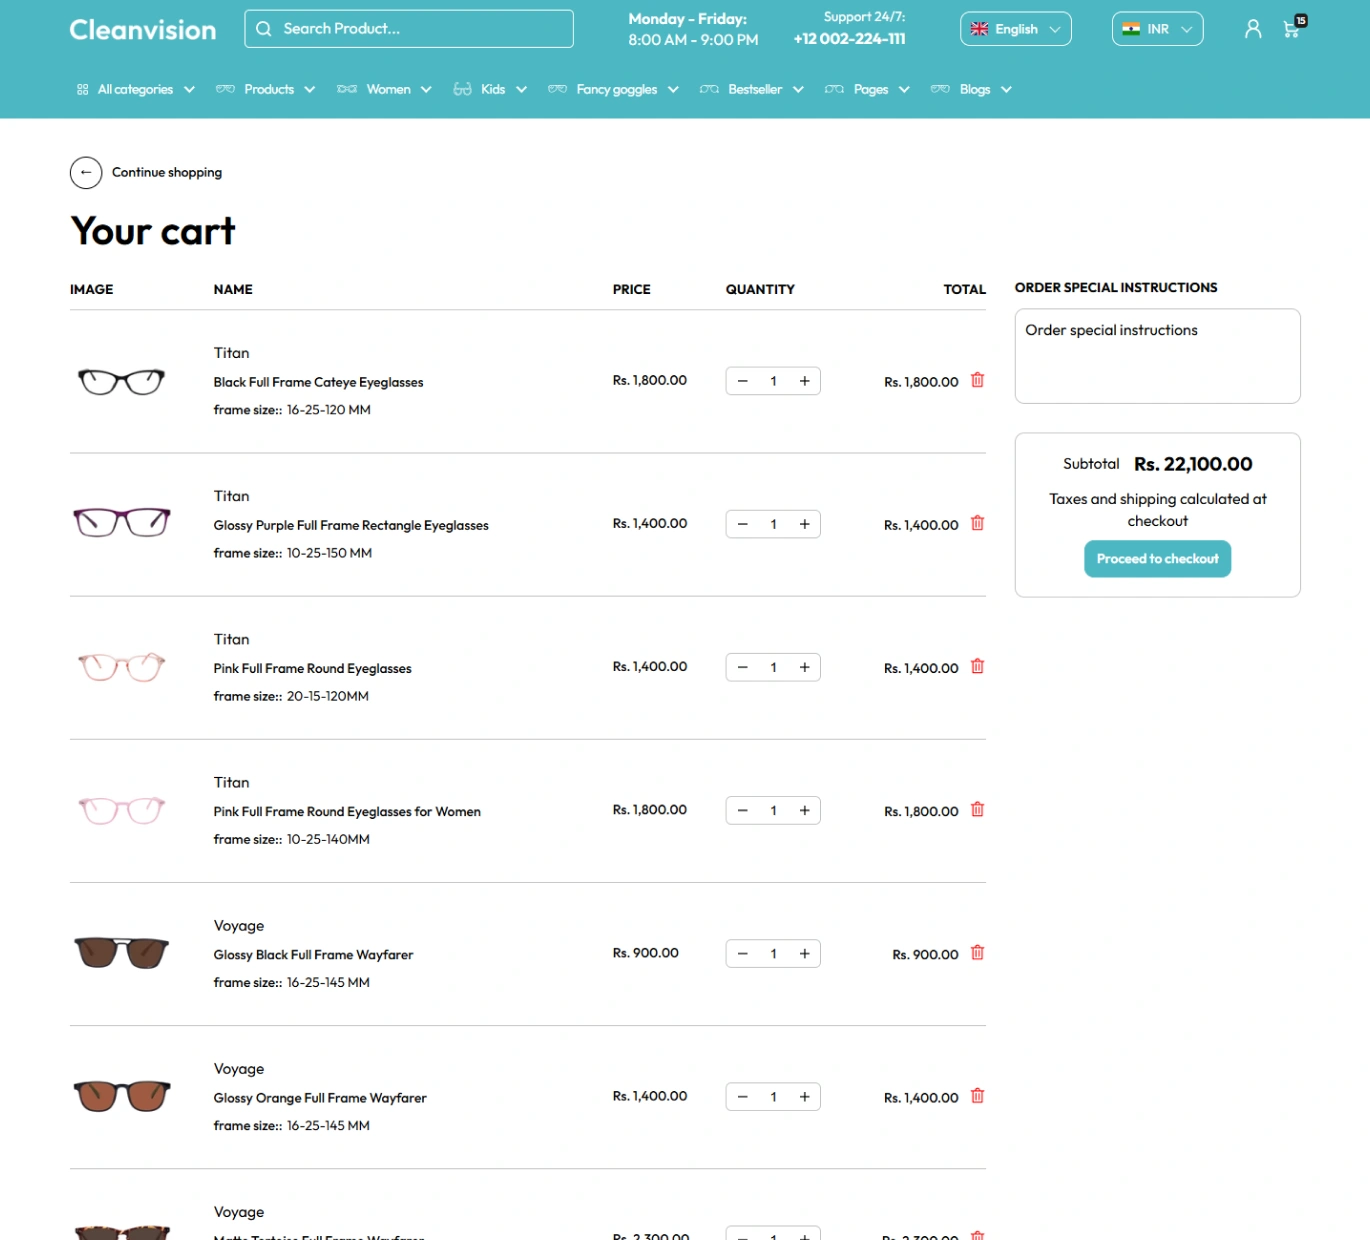Increase quantity of Glossy Purple Rectangle Eyeglasses
1370x1240 pixels.
pyautogui.click(x=804, y=524)
